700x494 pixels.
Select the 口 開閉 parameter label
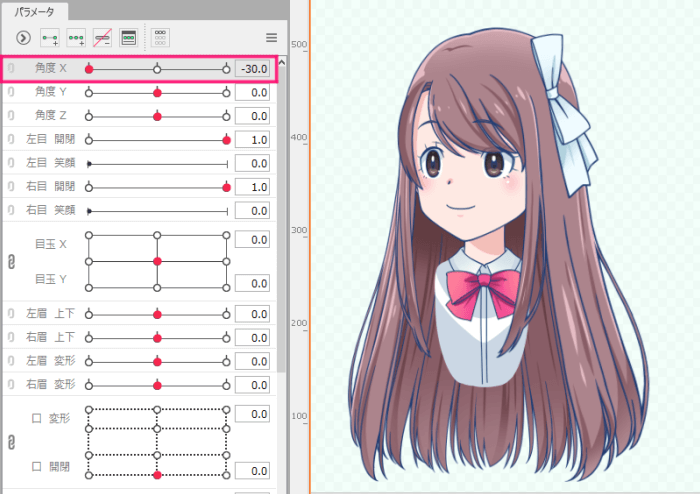(50, 467)
